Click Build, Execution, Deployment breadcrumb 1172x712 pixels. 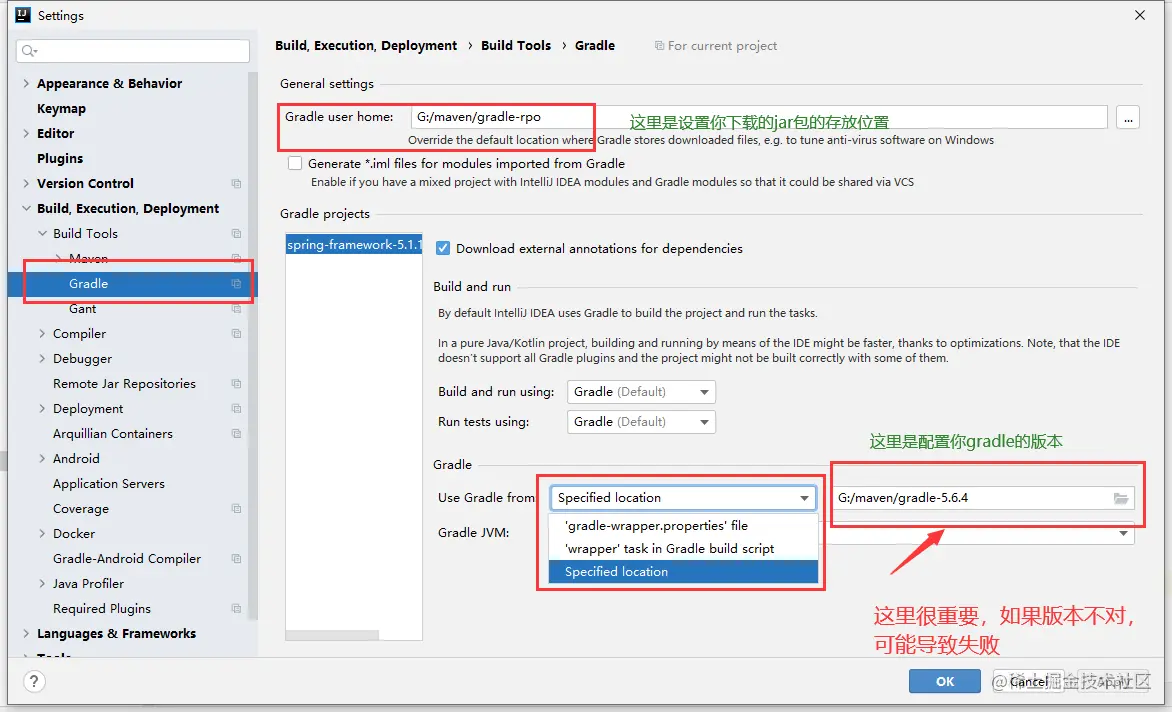click(366, 46)
